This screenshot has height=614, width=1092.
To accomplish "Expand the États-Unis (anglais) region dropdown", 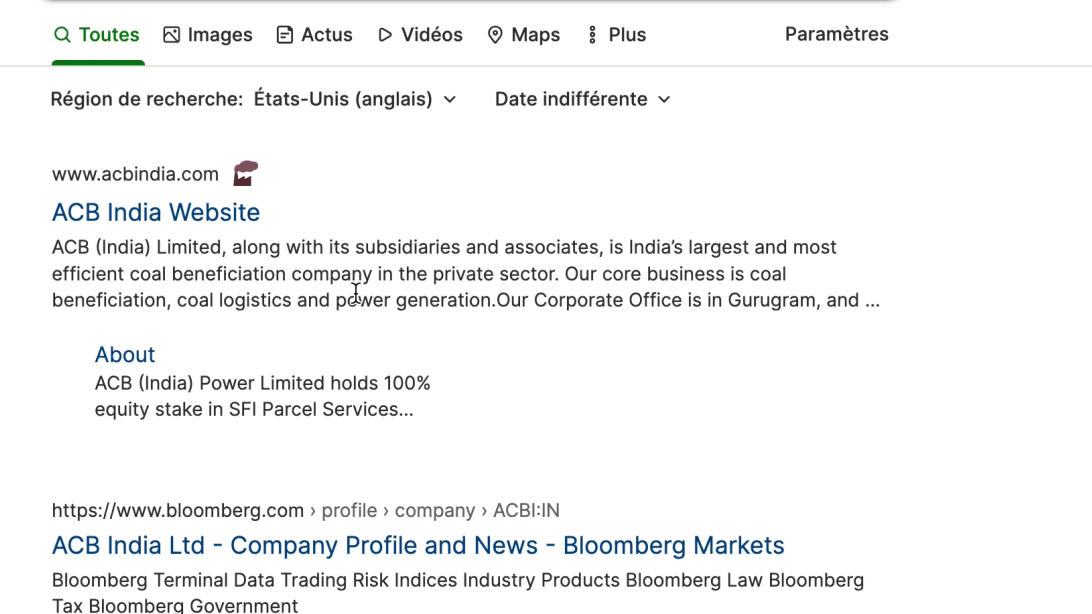I will click(x=355, y=99).
